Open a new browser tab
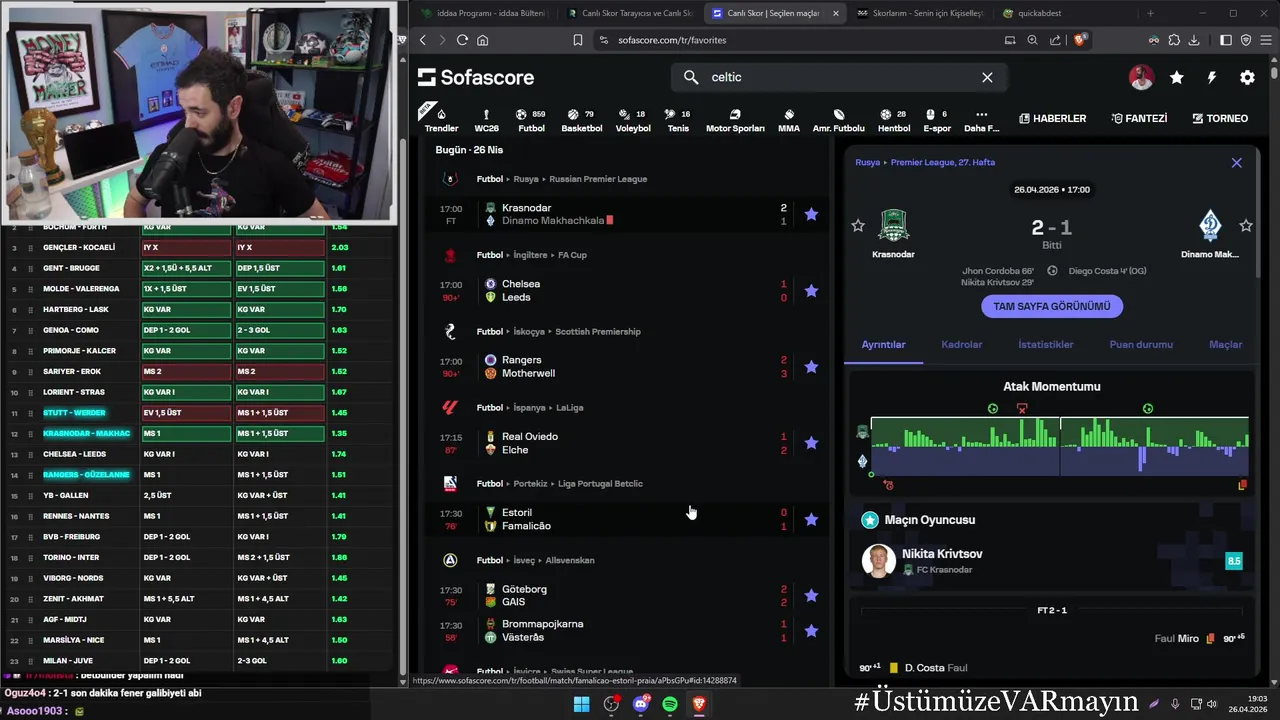The height and width of the screenshot is (720, 1280). 1150,13
